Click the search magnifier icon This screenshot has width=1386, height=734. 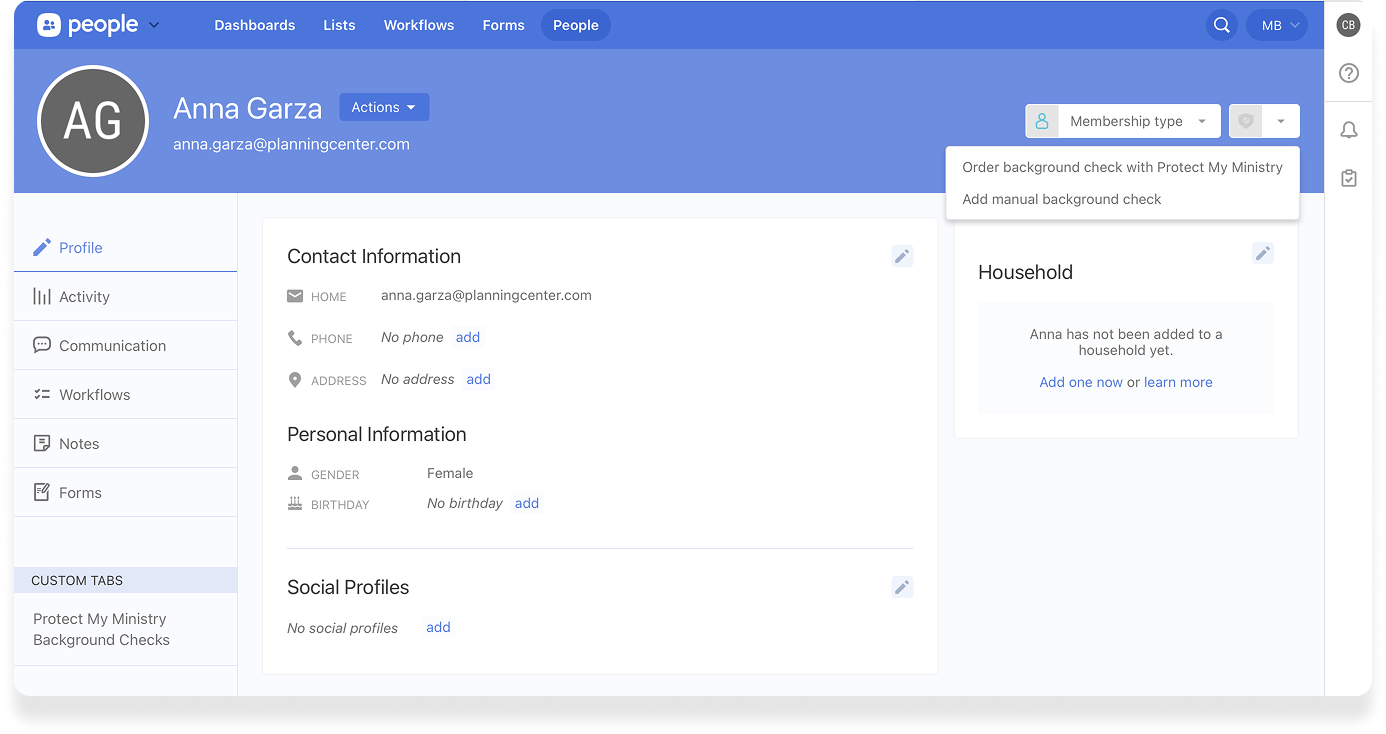(1221, 25)
